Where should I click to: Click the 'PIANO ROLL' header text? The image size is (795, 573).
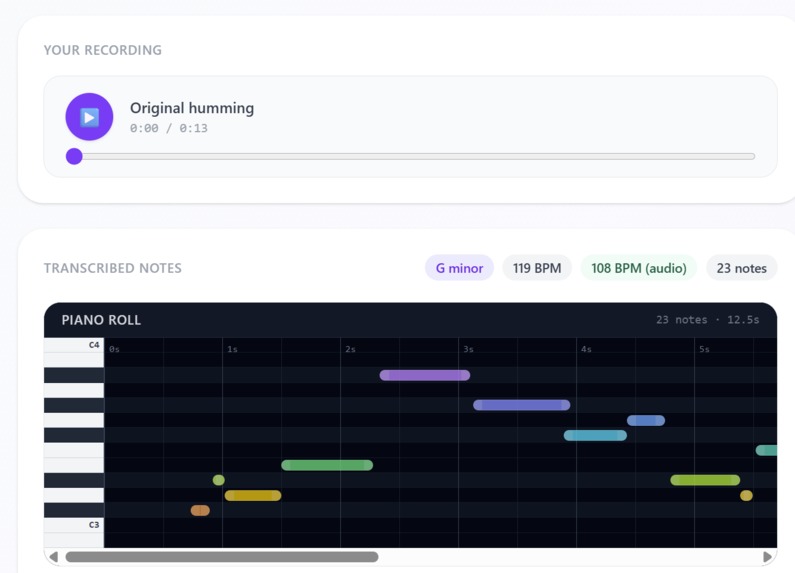101,320
